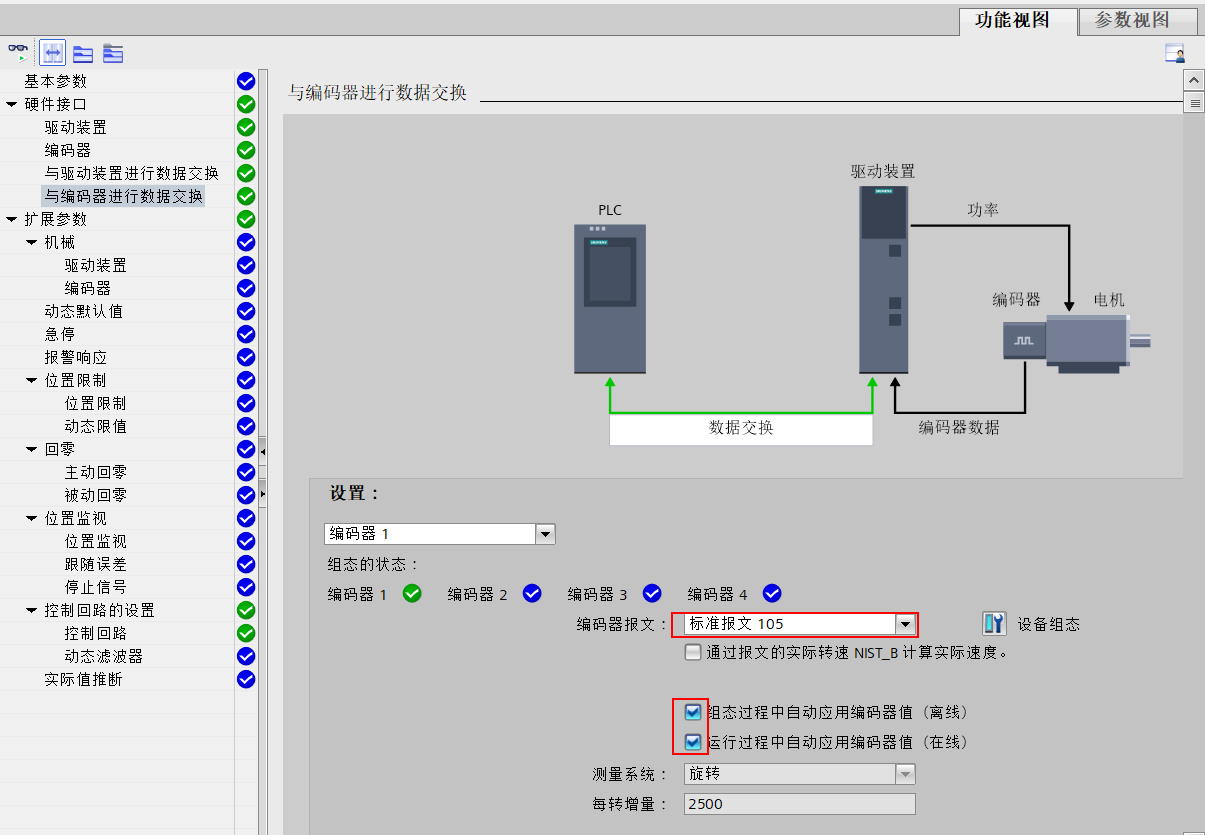Collapse the 扩展参数 tree section
Viewport: 1205px width, 835px height.
coord(10,219)
